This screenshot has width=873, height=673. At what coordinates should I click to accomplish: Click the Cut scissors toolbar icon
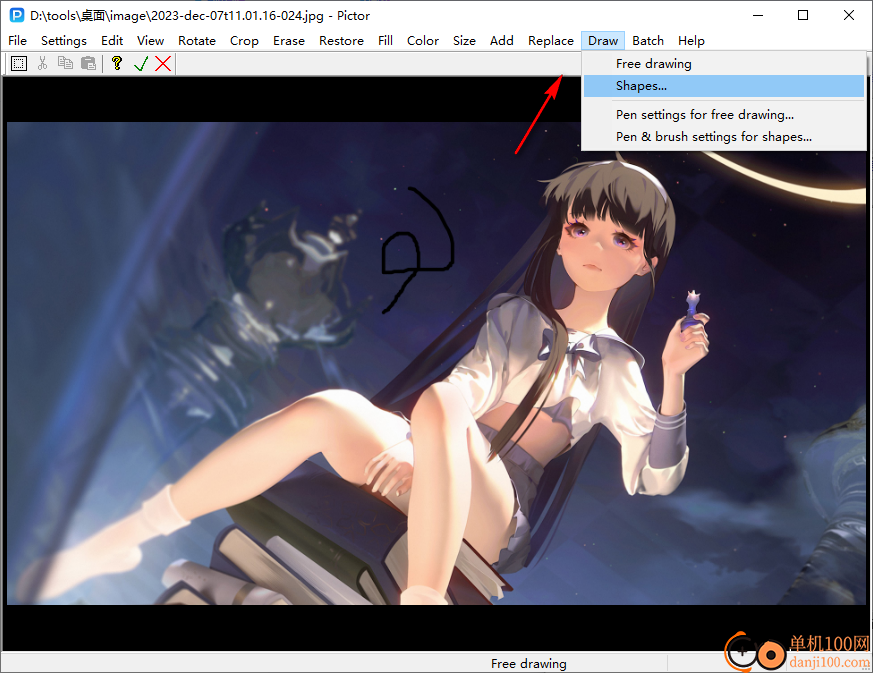42,63
